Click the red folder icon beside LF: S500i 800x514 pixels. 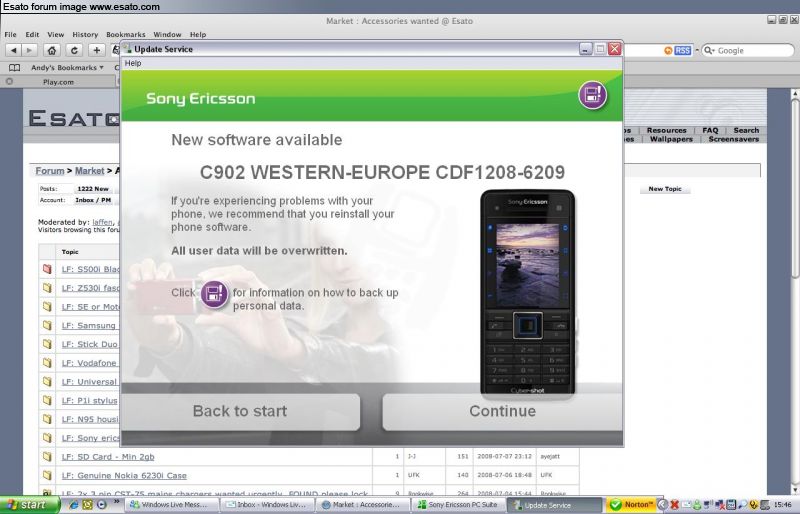[x=47, y=268]
